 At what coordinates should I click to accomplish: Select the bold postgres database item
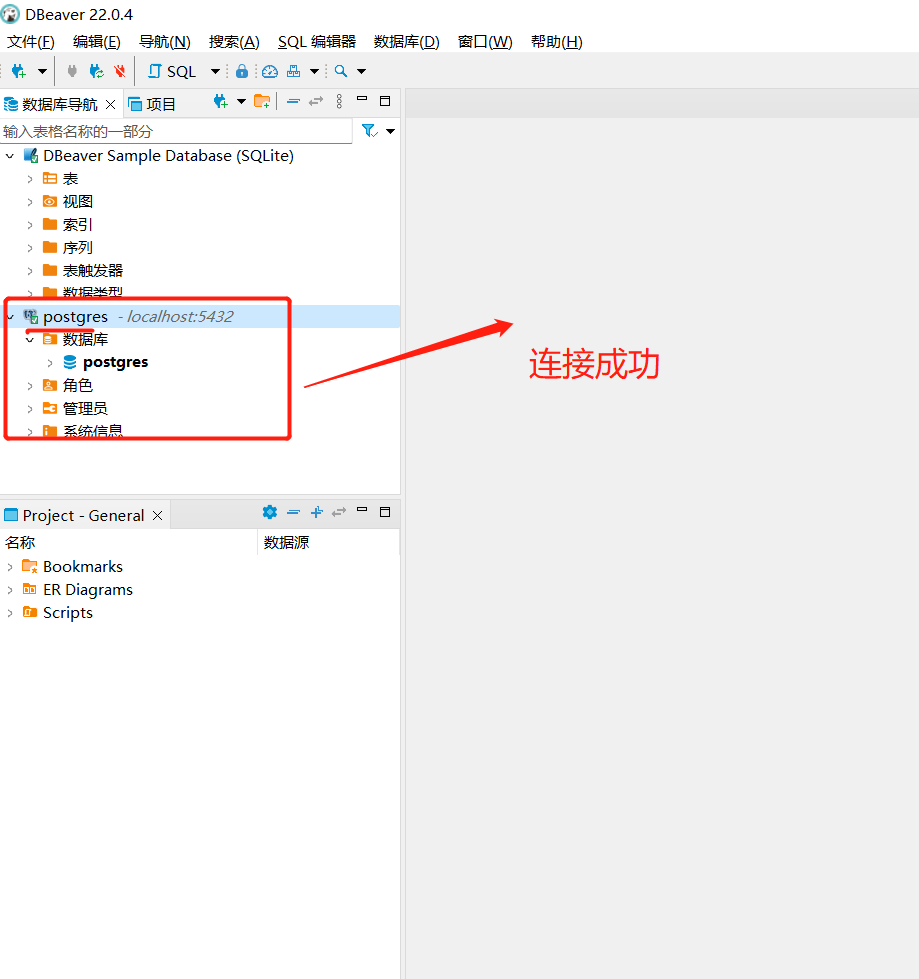point(115,362)
